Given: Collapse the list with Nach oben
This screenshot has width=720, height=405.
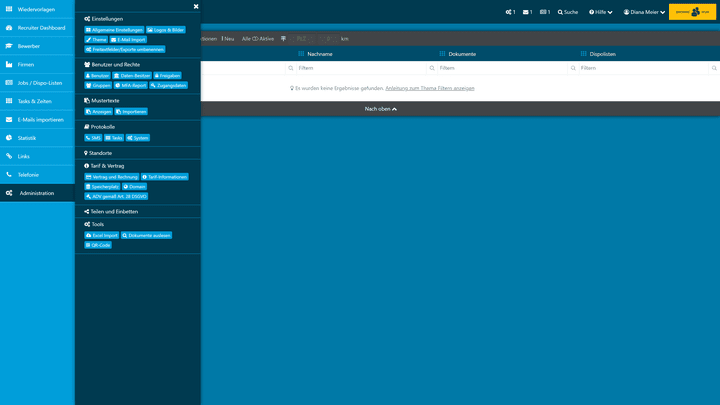Looking at the screenshot, I should pyautogui.click(x=381, y=108).
